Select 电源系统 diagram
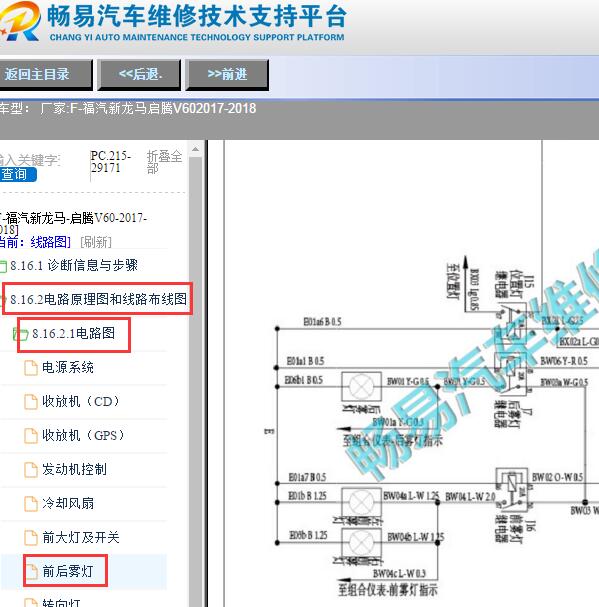Screen dimensions: 599x607 pos(68,367)
